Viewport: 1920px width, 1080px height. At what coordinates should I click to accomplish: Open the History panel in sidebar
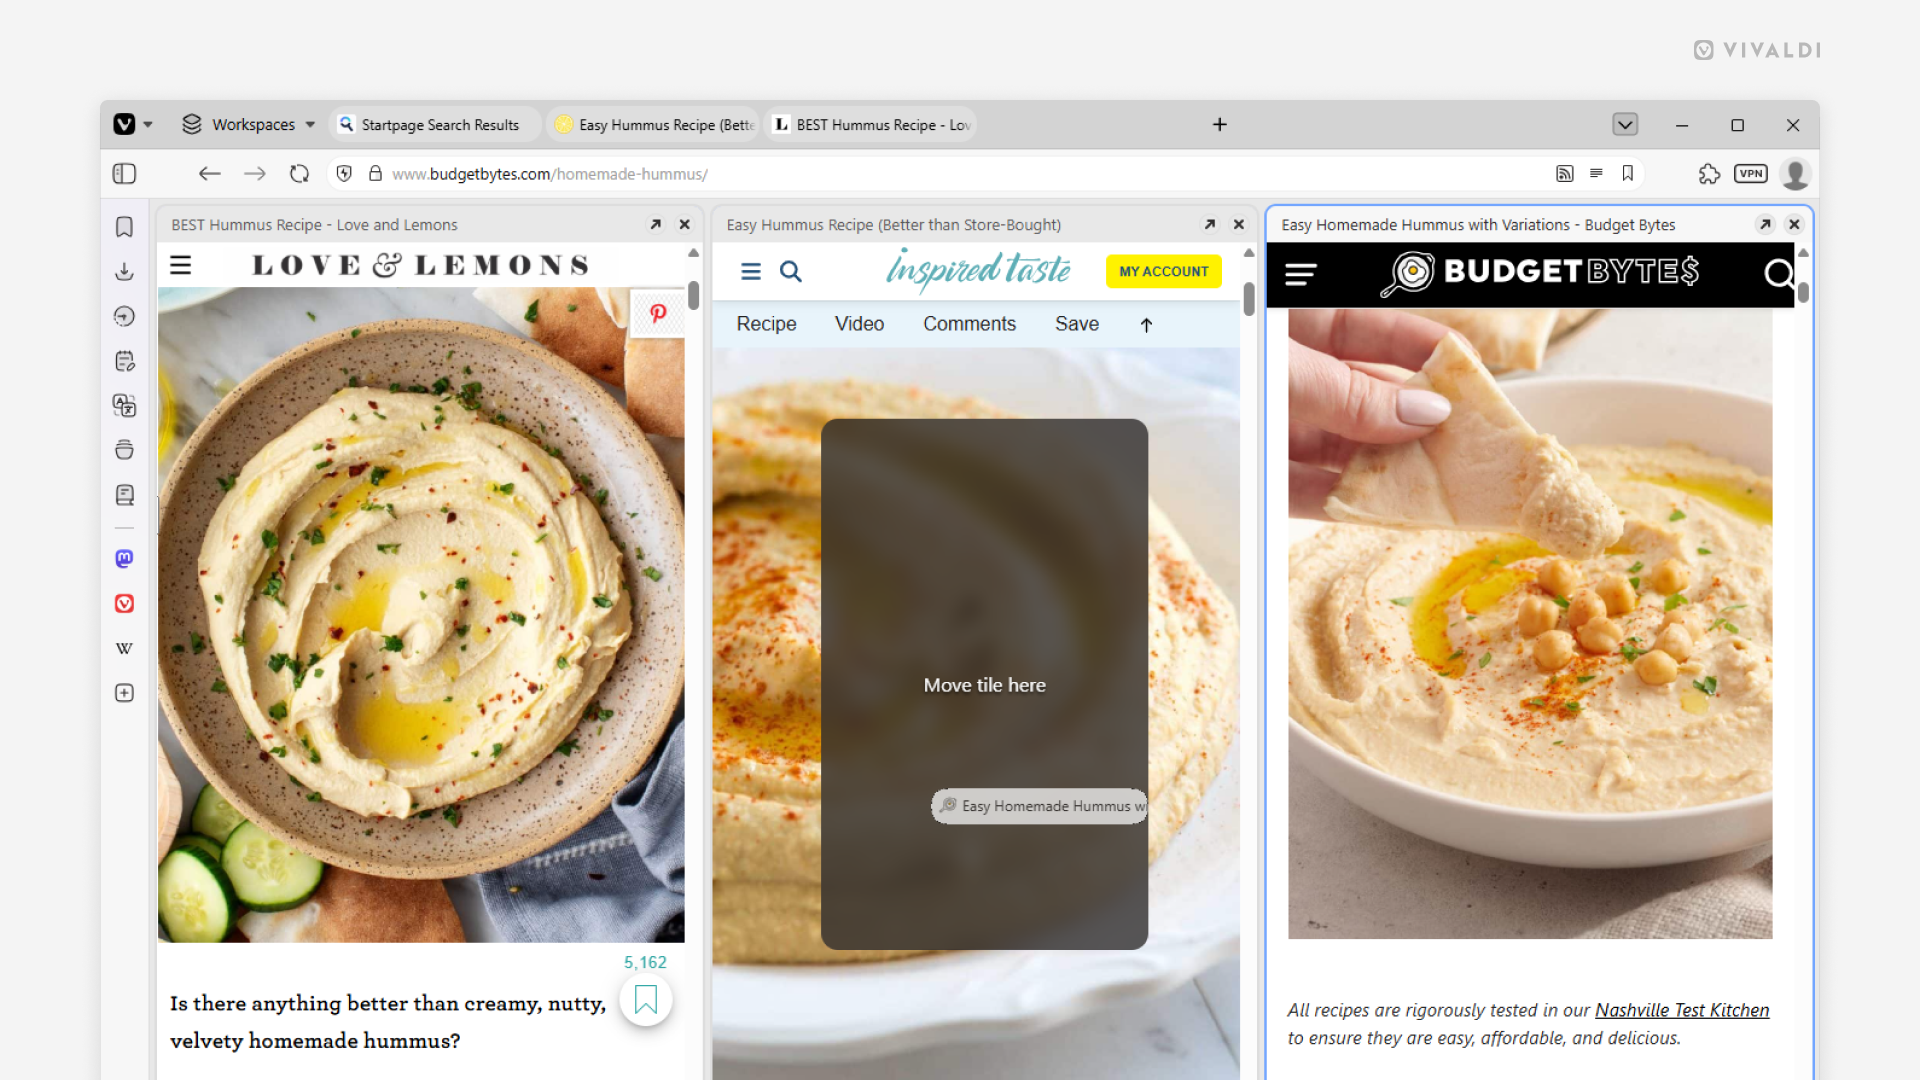coord(124,316)
